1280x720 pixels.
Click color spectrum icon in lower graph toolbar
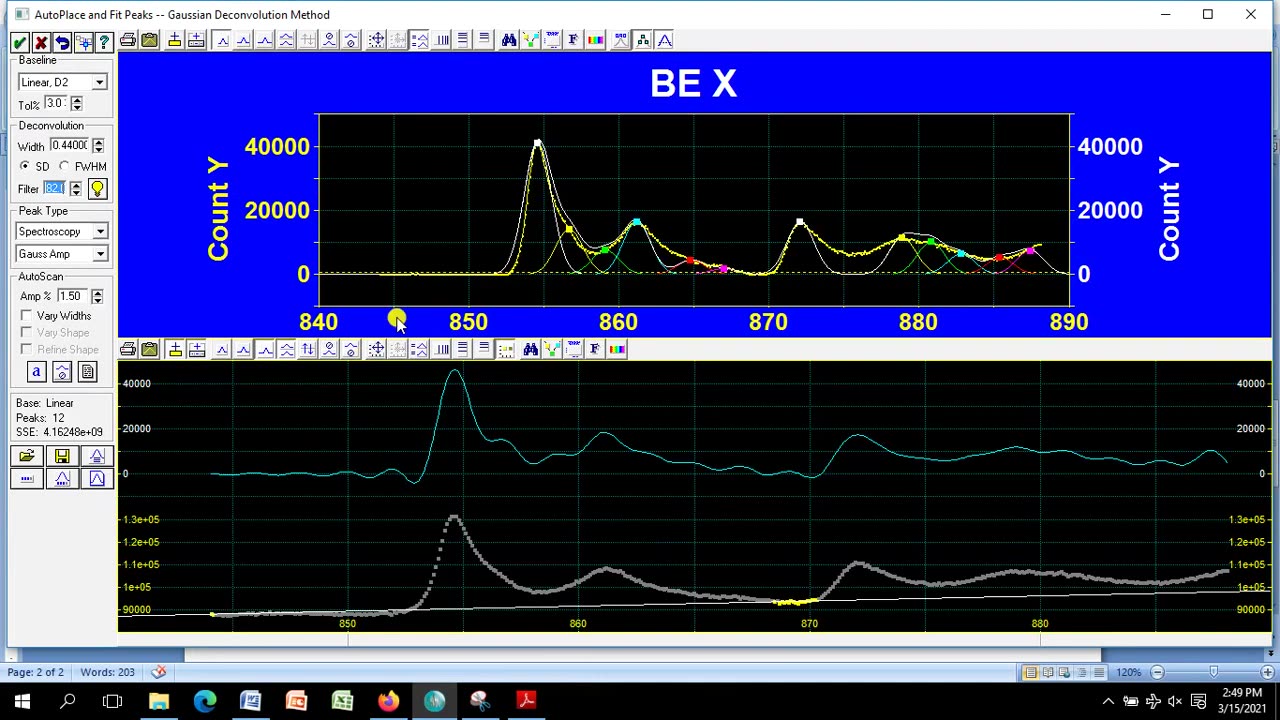[616, 349]
